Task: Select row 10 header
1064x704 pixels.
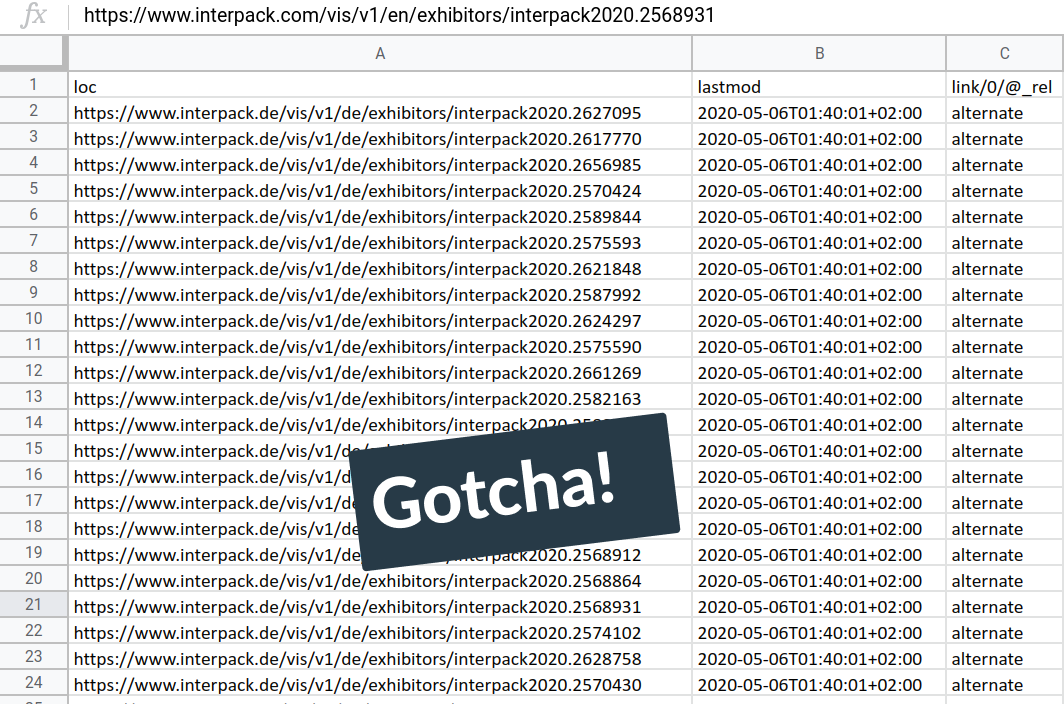Action: click(x=33, y=318)
